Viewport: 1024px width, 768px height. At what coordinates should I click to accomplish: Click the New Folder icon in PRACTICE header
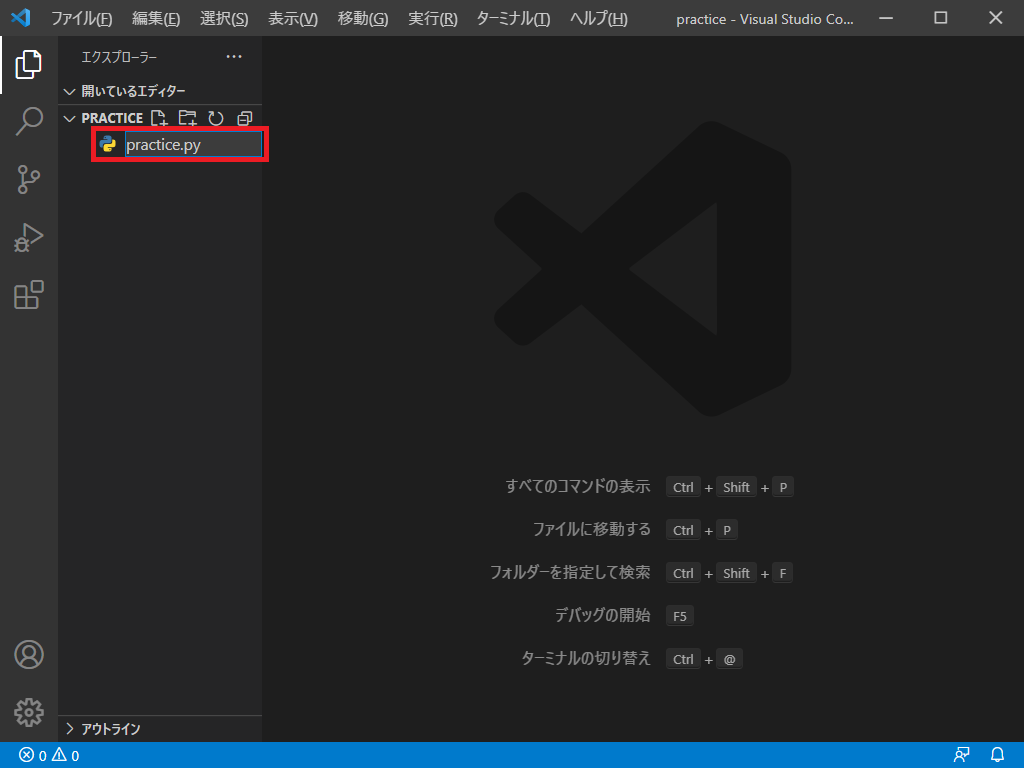pos(187,118)
